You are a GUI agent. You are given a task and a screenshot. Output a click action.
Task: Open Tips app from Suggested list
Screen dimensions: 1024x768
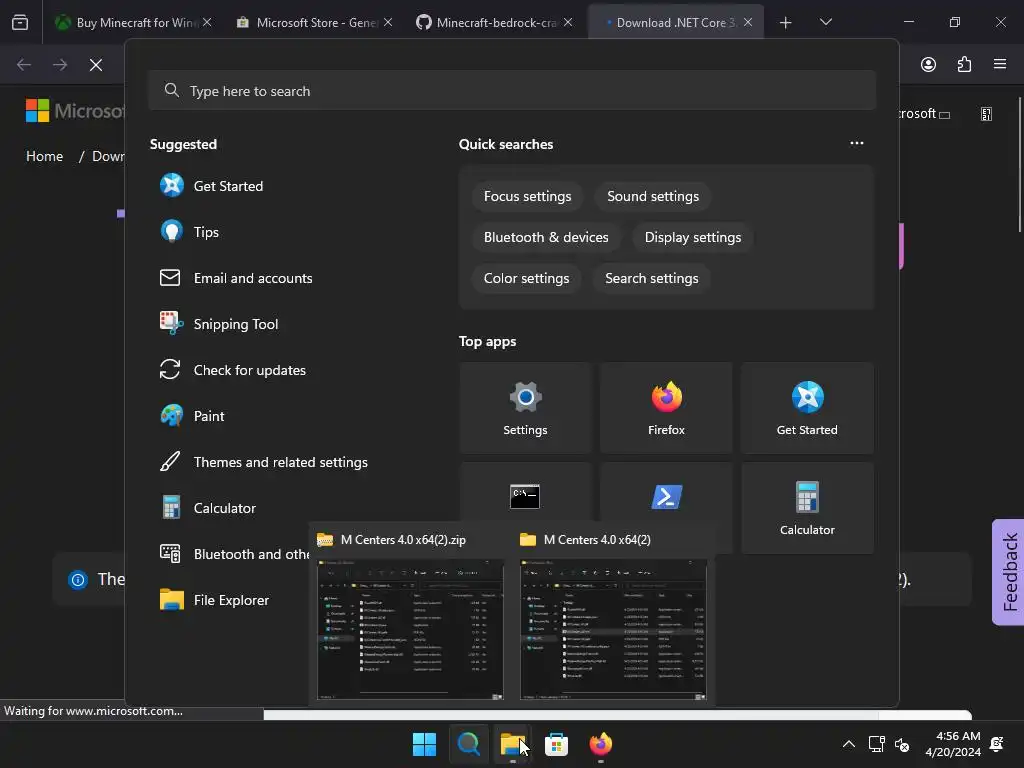point(189,232)
